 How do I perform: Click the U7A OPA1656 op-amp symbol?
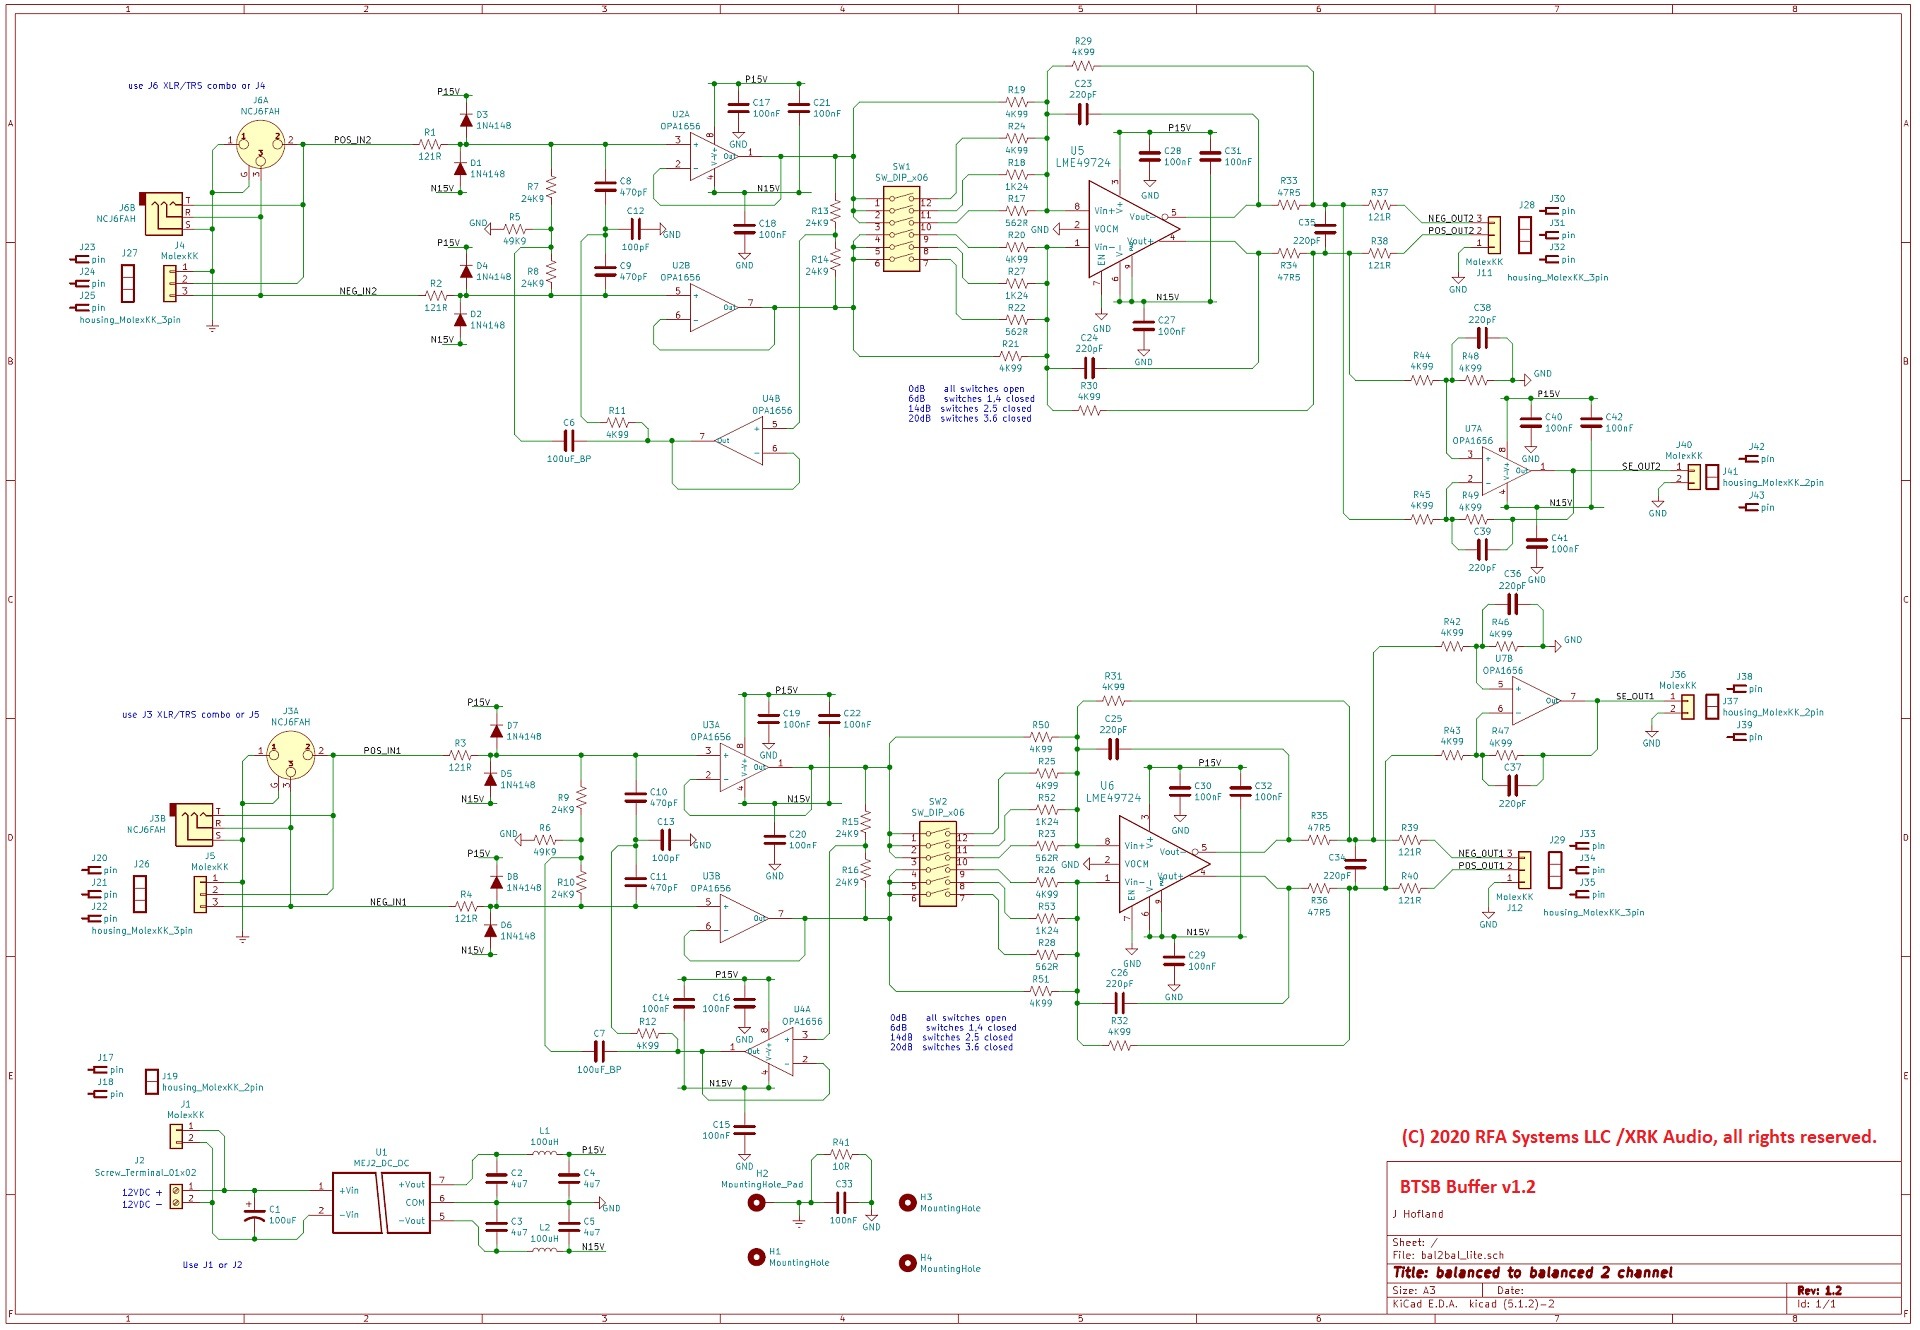pyautogui.click(x=1505, y=470)
